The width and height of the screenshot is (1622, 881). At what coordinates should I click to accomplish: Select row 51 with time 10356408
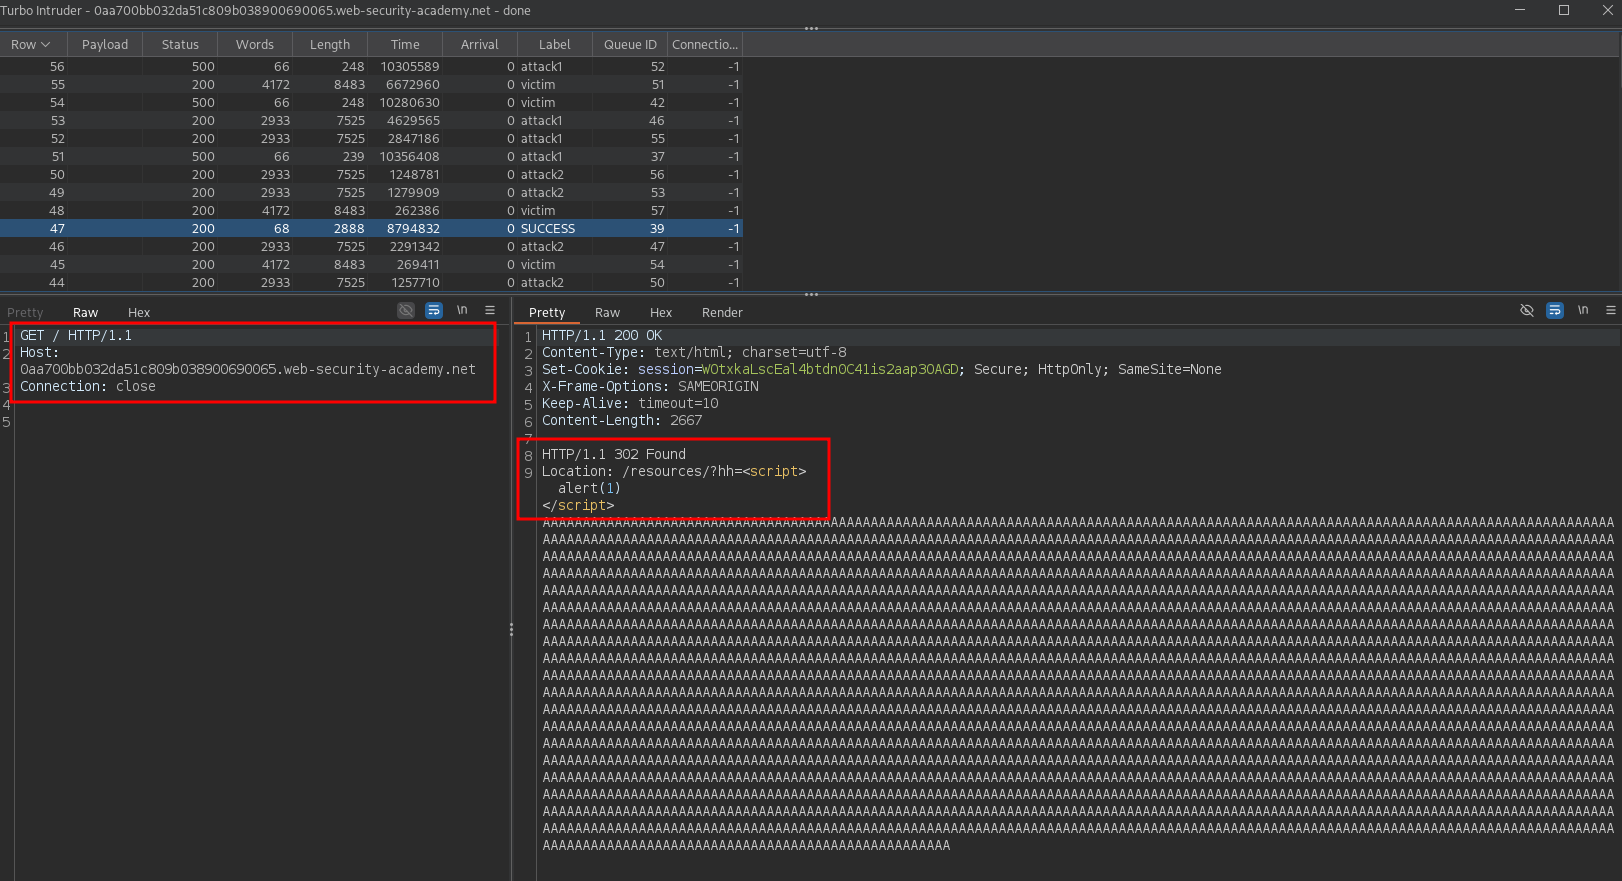point(371,157)
